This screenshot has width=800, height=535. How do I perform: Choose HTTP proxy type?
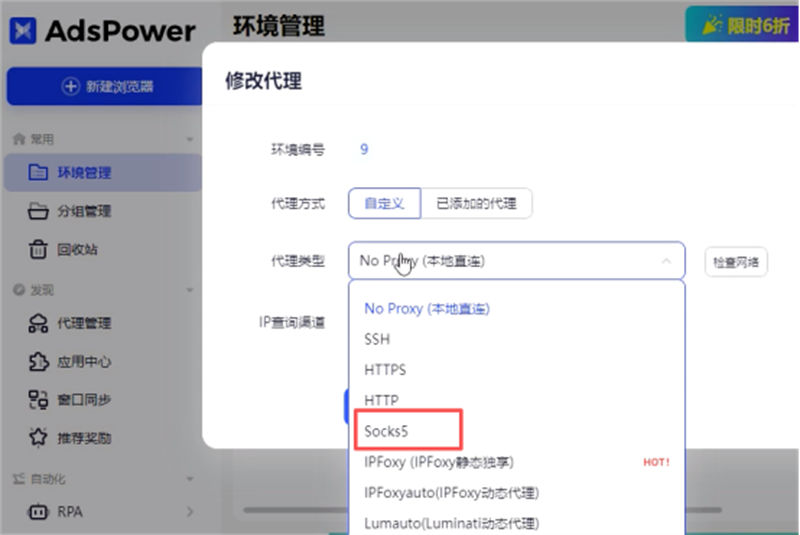pos(516,400)
